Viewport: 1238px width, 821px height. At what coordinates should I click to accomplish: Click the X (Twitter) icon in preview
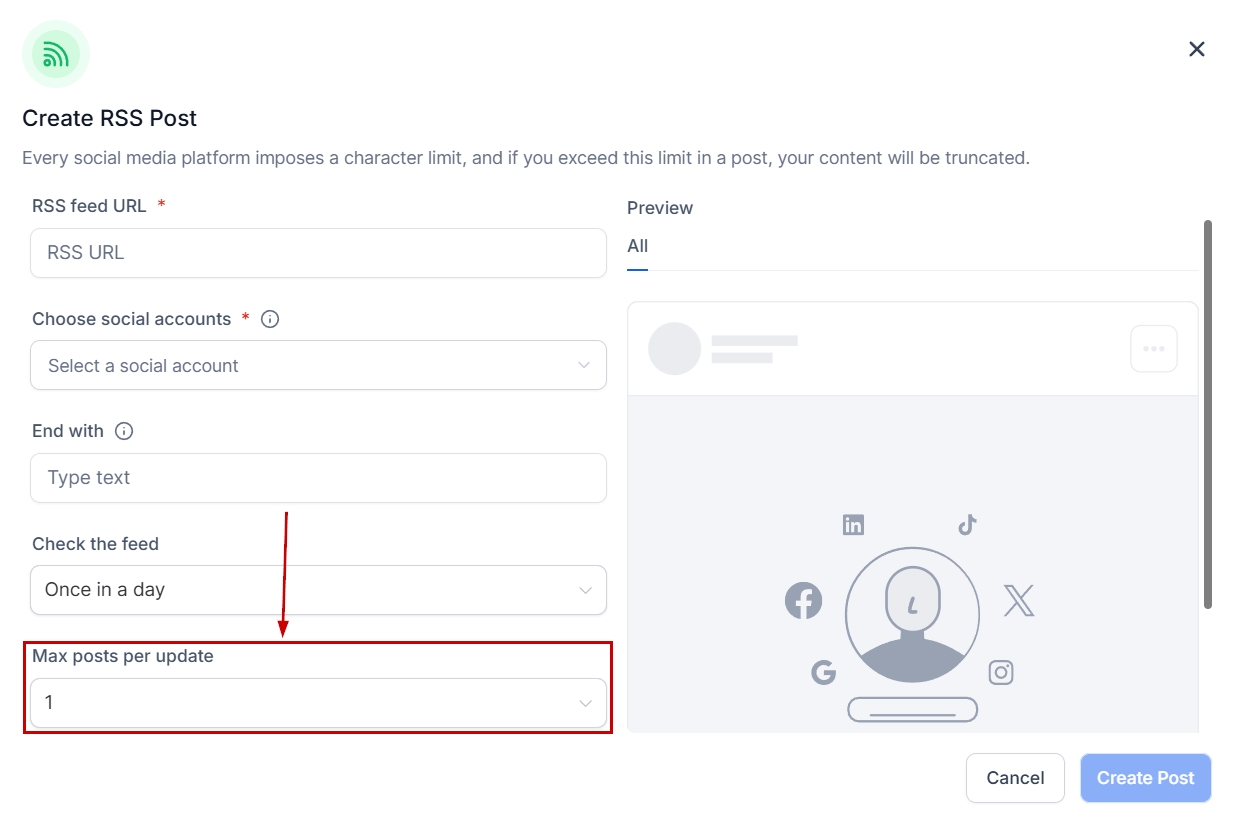coord(1018,601)
